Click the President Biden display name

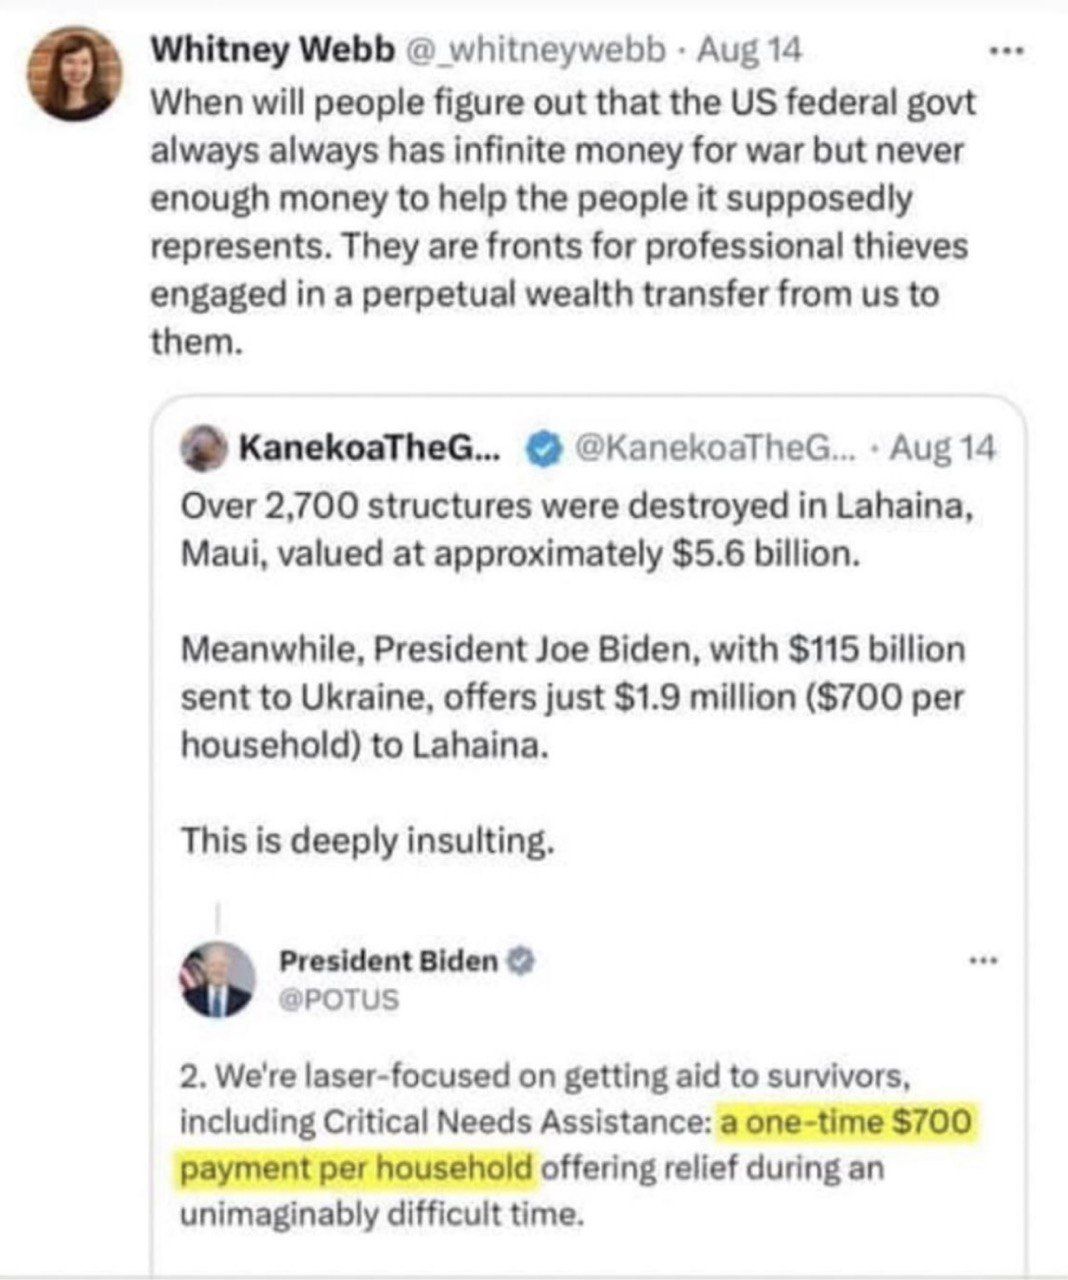[389, 961]
